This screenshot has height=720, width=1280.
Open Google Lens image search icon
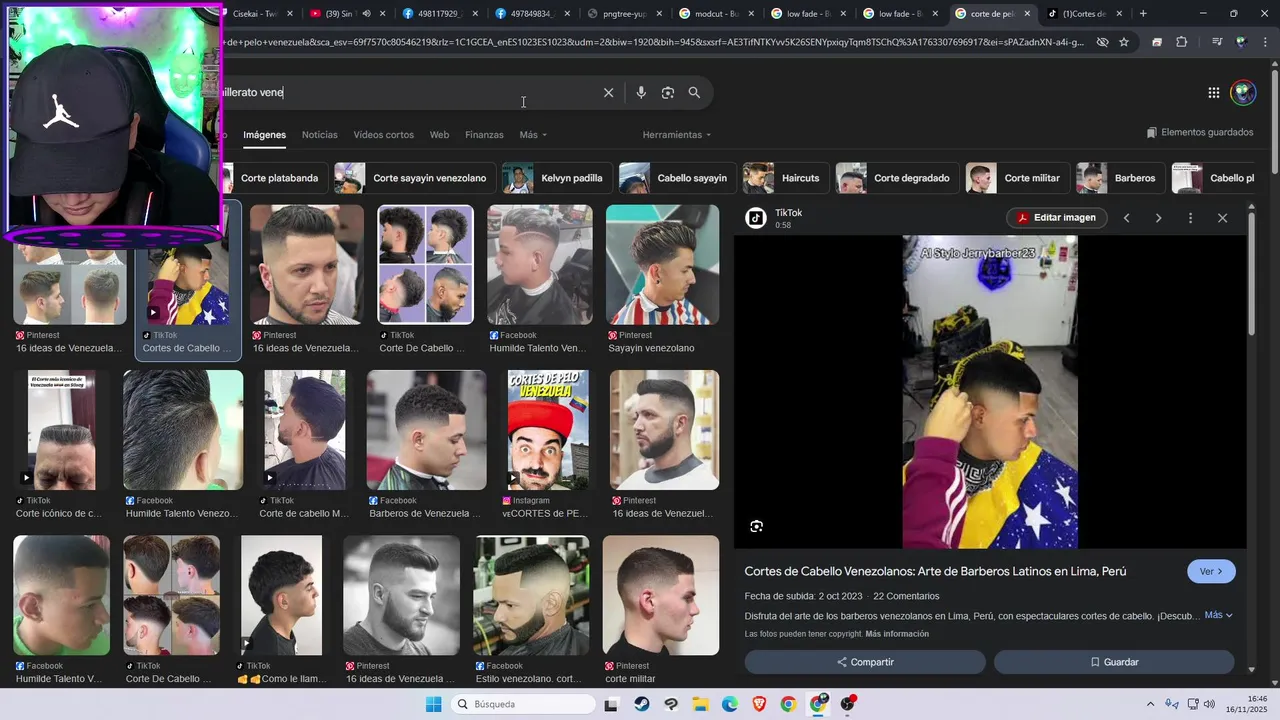tap(668, 93)
